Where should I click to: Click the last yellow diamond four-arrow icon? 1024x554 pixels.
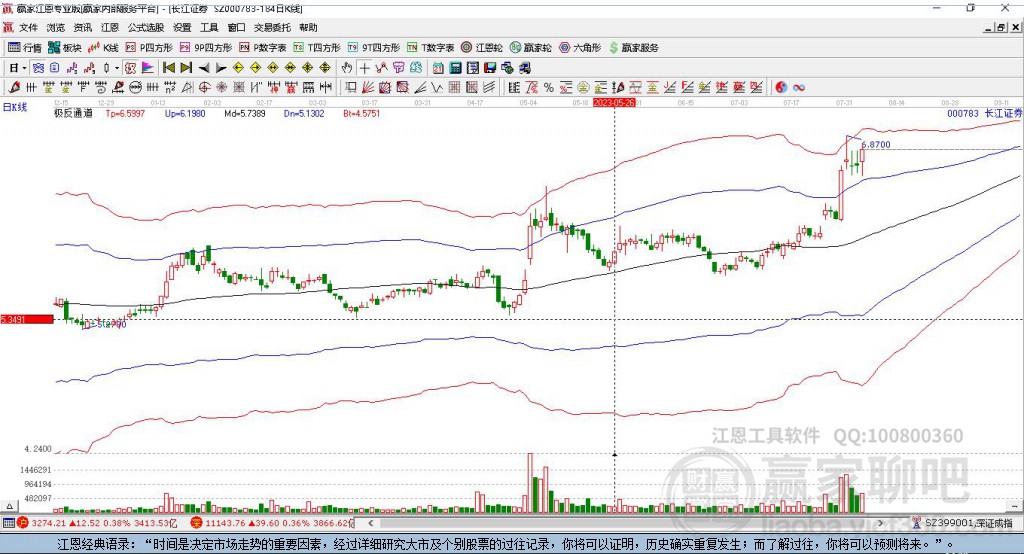point(325,68)
